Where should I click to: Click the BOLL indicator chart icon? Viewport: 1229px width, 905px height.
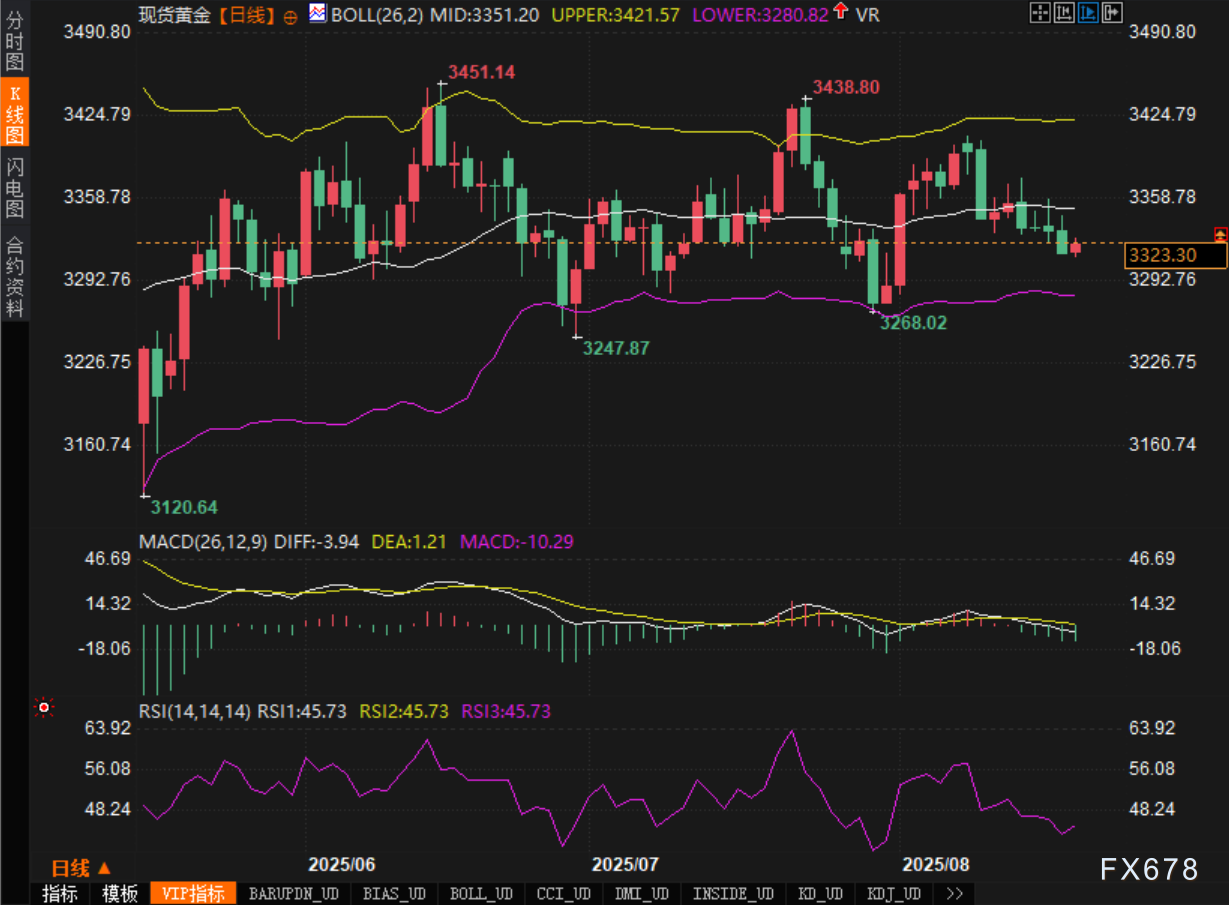tap(317, 14)
